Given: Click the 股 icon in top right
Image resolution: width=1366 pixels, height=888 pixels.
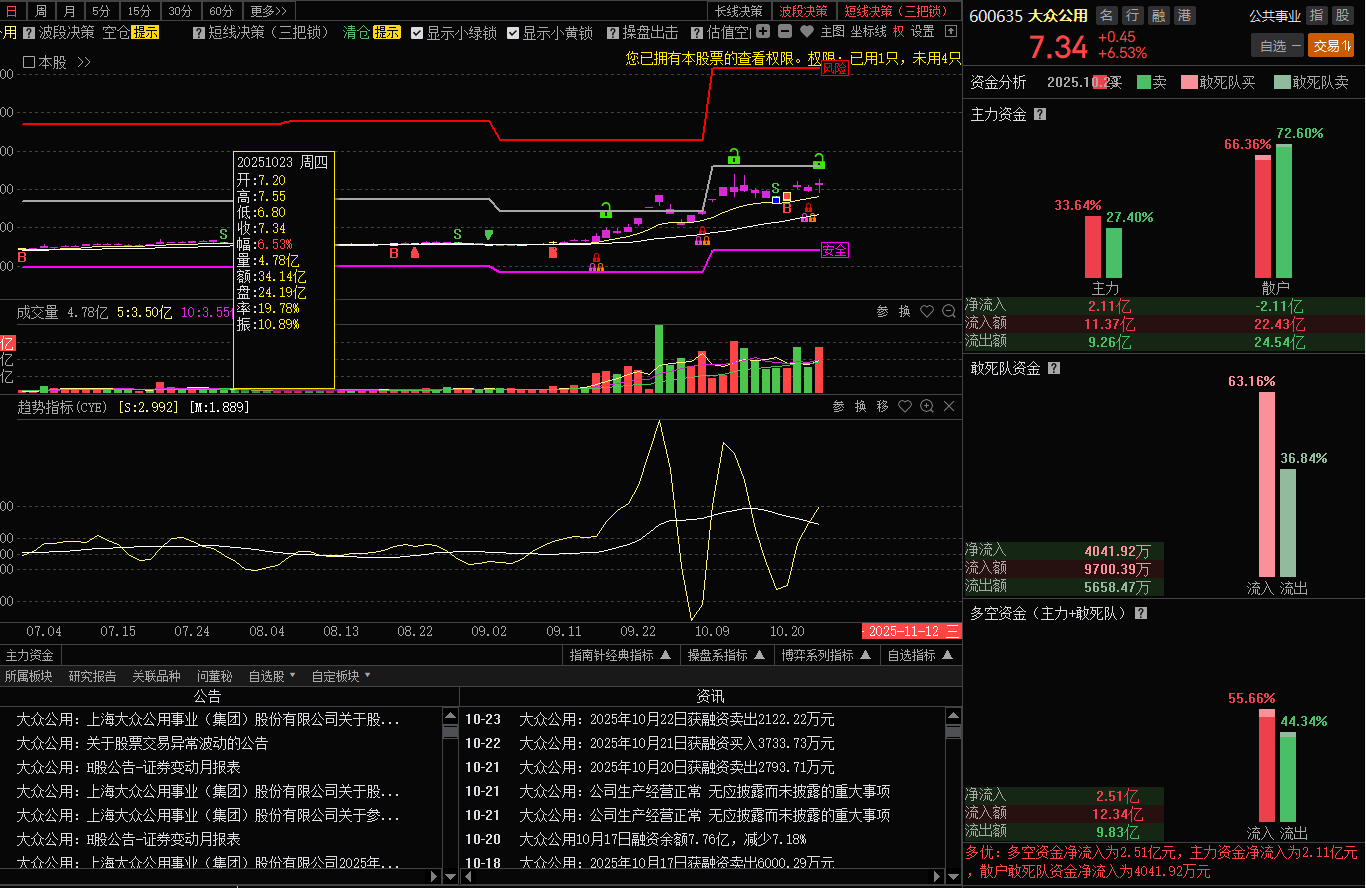Looking at the screenshot, I should point(1342,15).
